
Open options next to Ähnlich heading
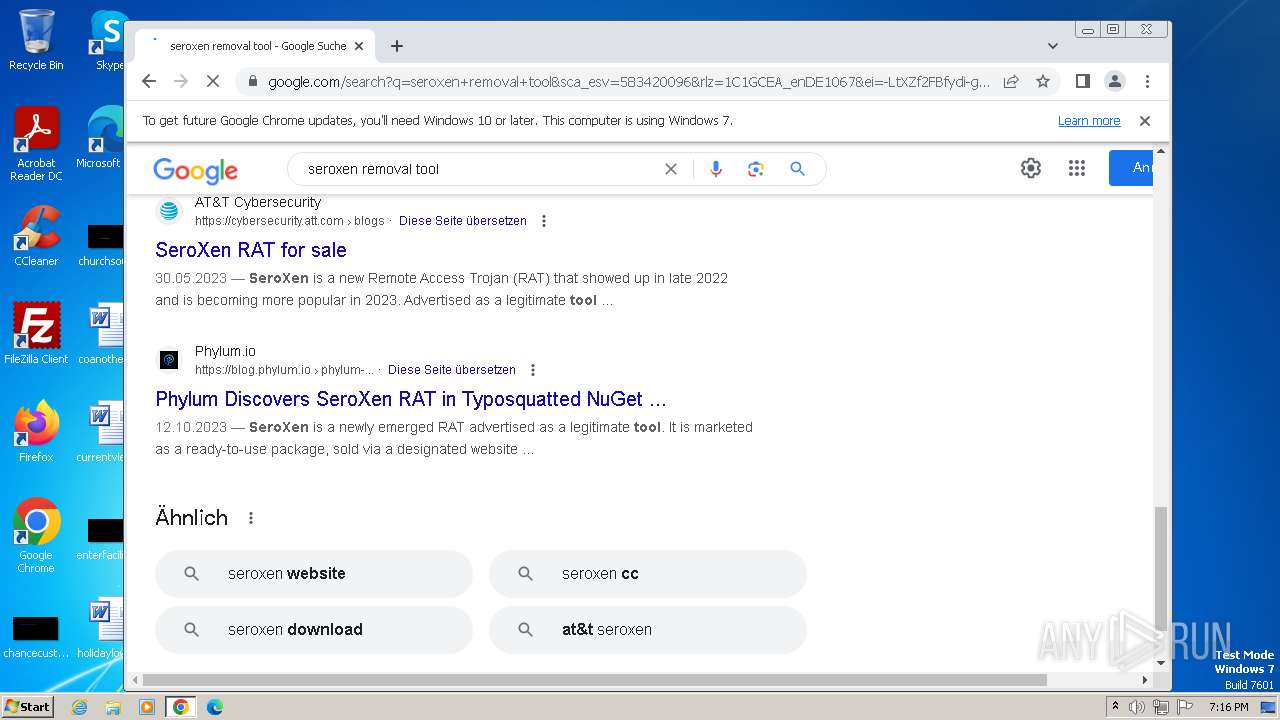point(251,518)
